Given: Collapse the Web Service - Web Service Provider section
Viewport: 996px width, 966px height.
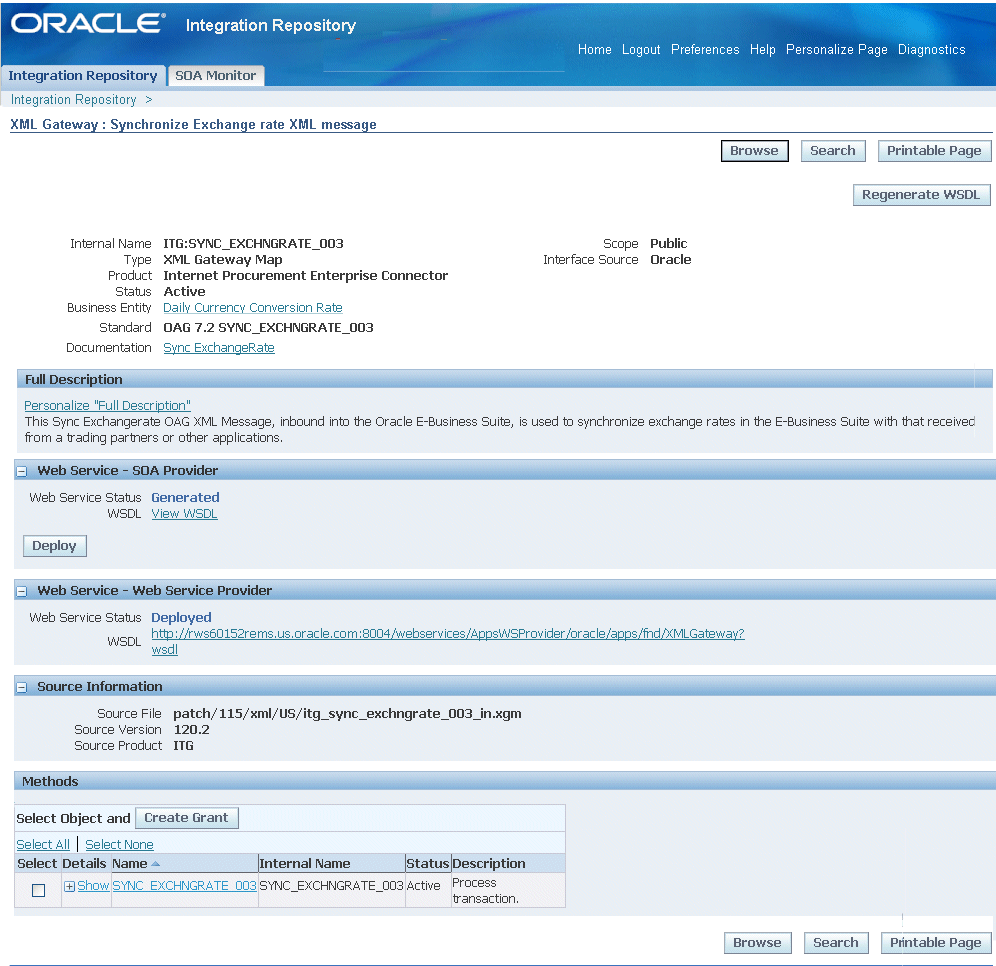Looking at the screenshot, I should point(22,592).
